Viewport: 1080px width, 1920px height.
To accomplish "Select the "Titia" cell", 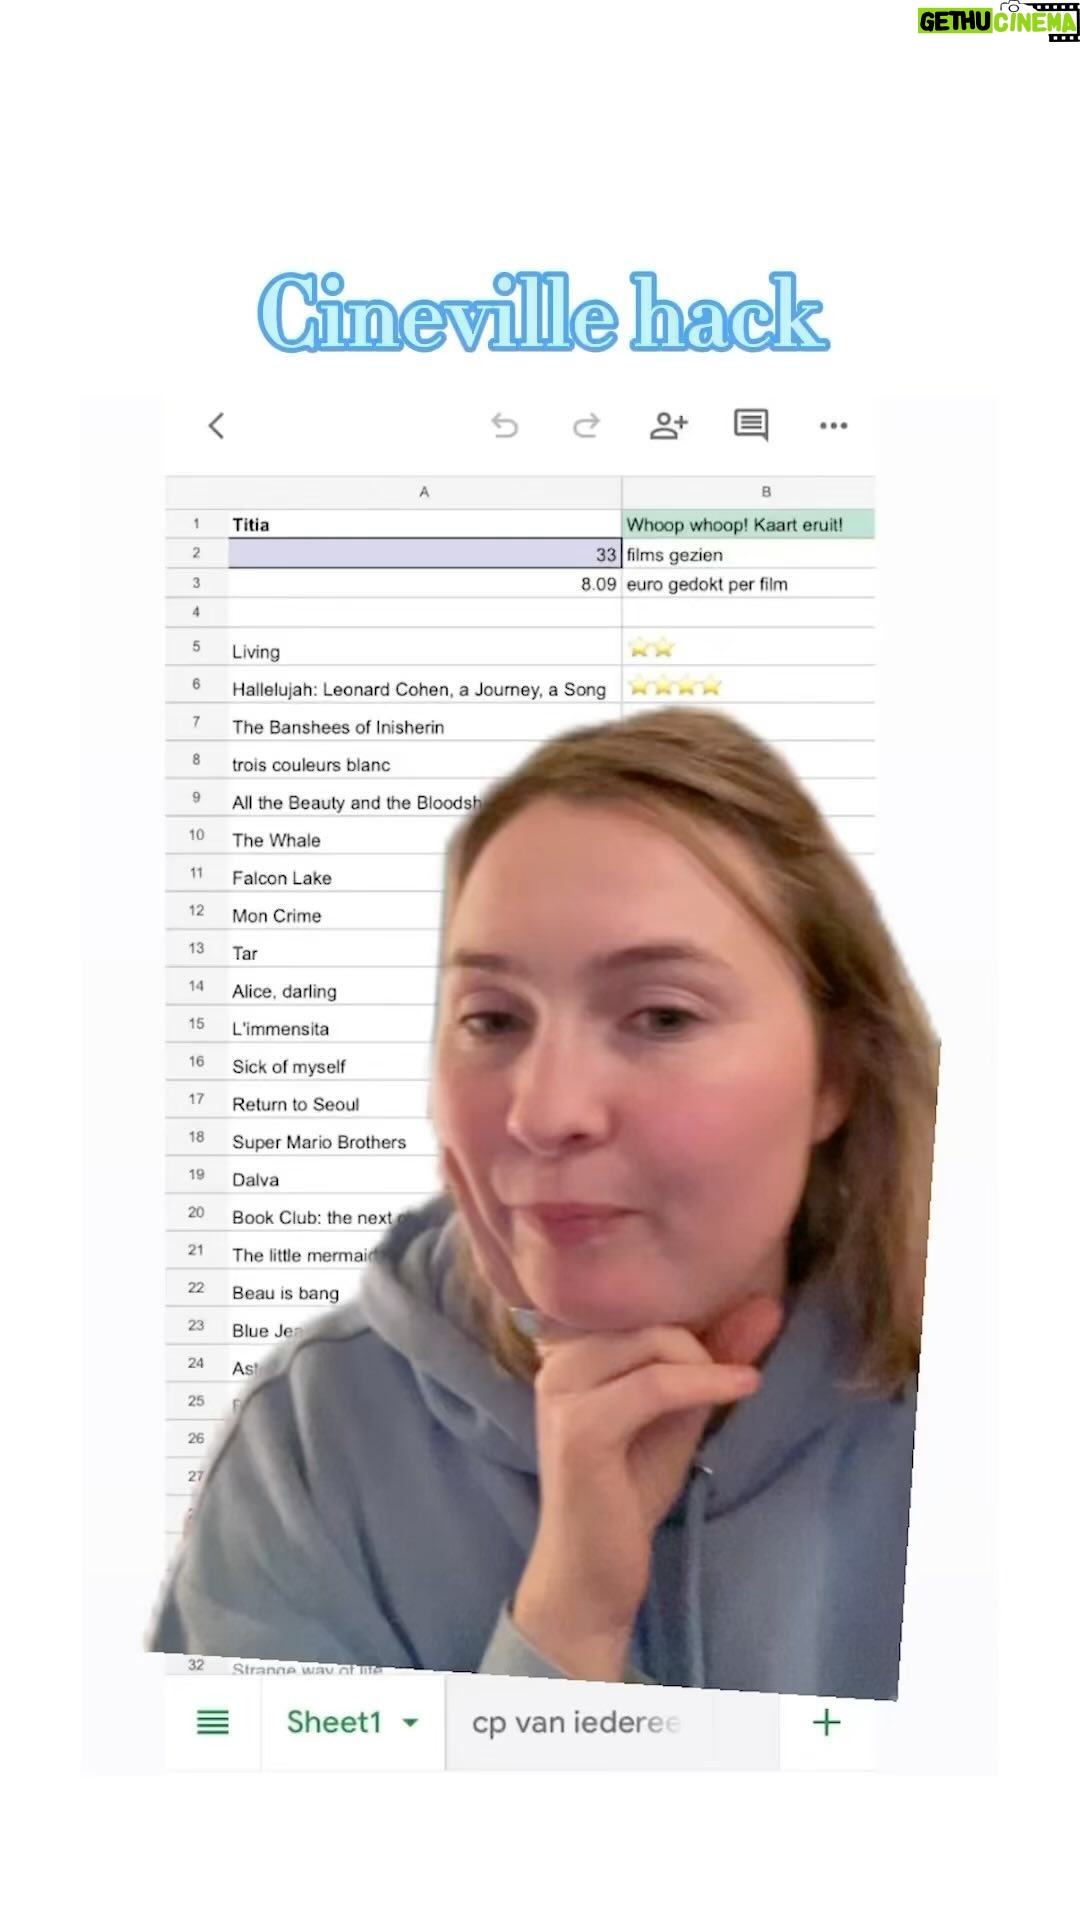I will coord(424,524).
